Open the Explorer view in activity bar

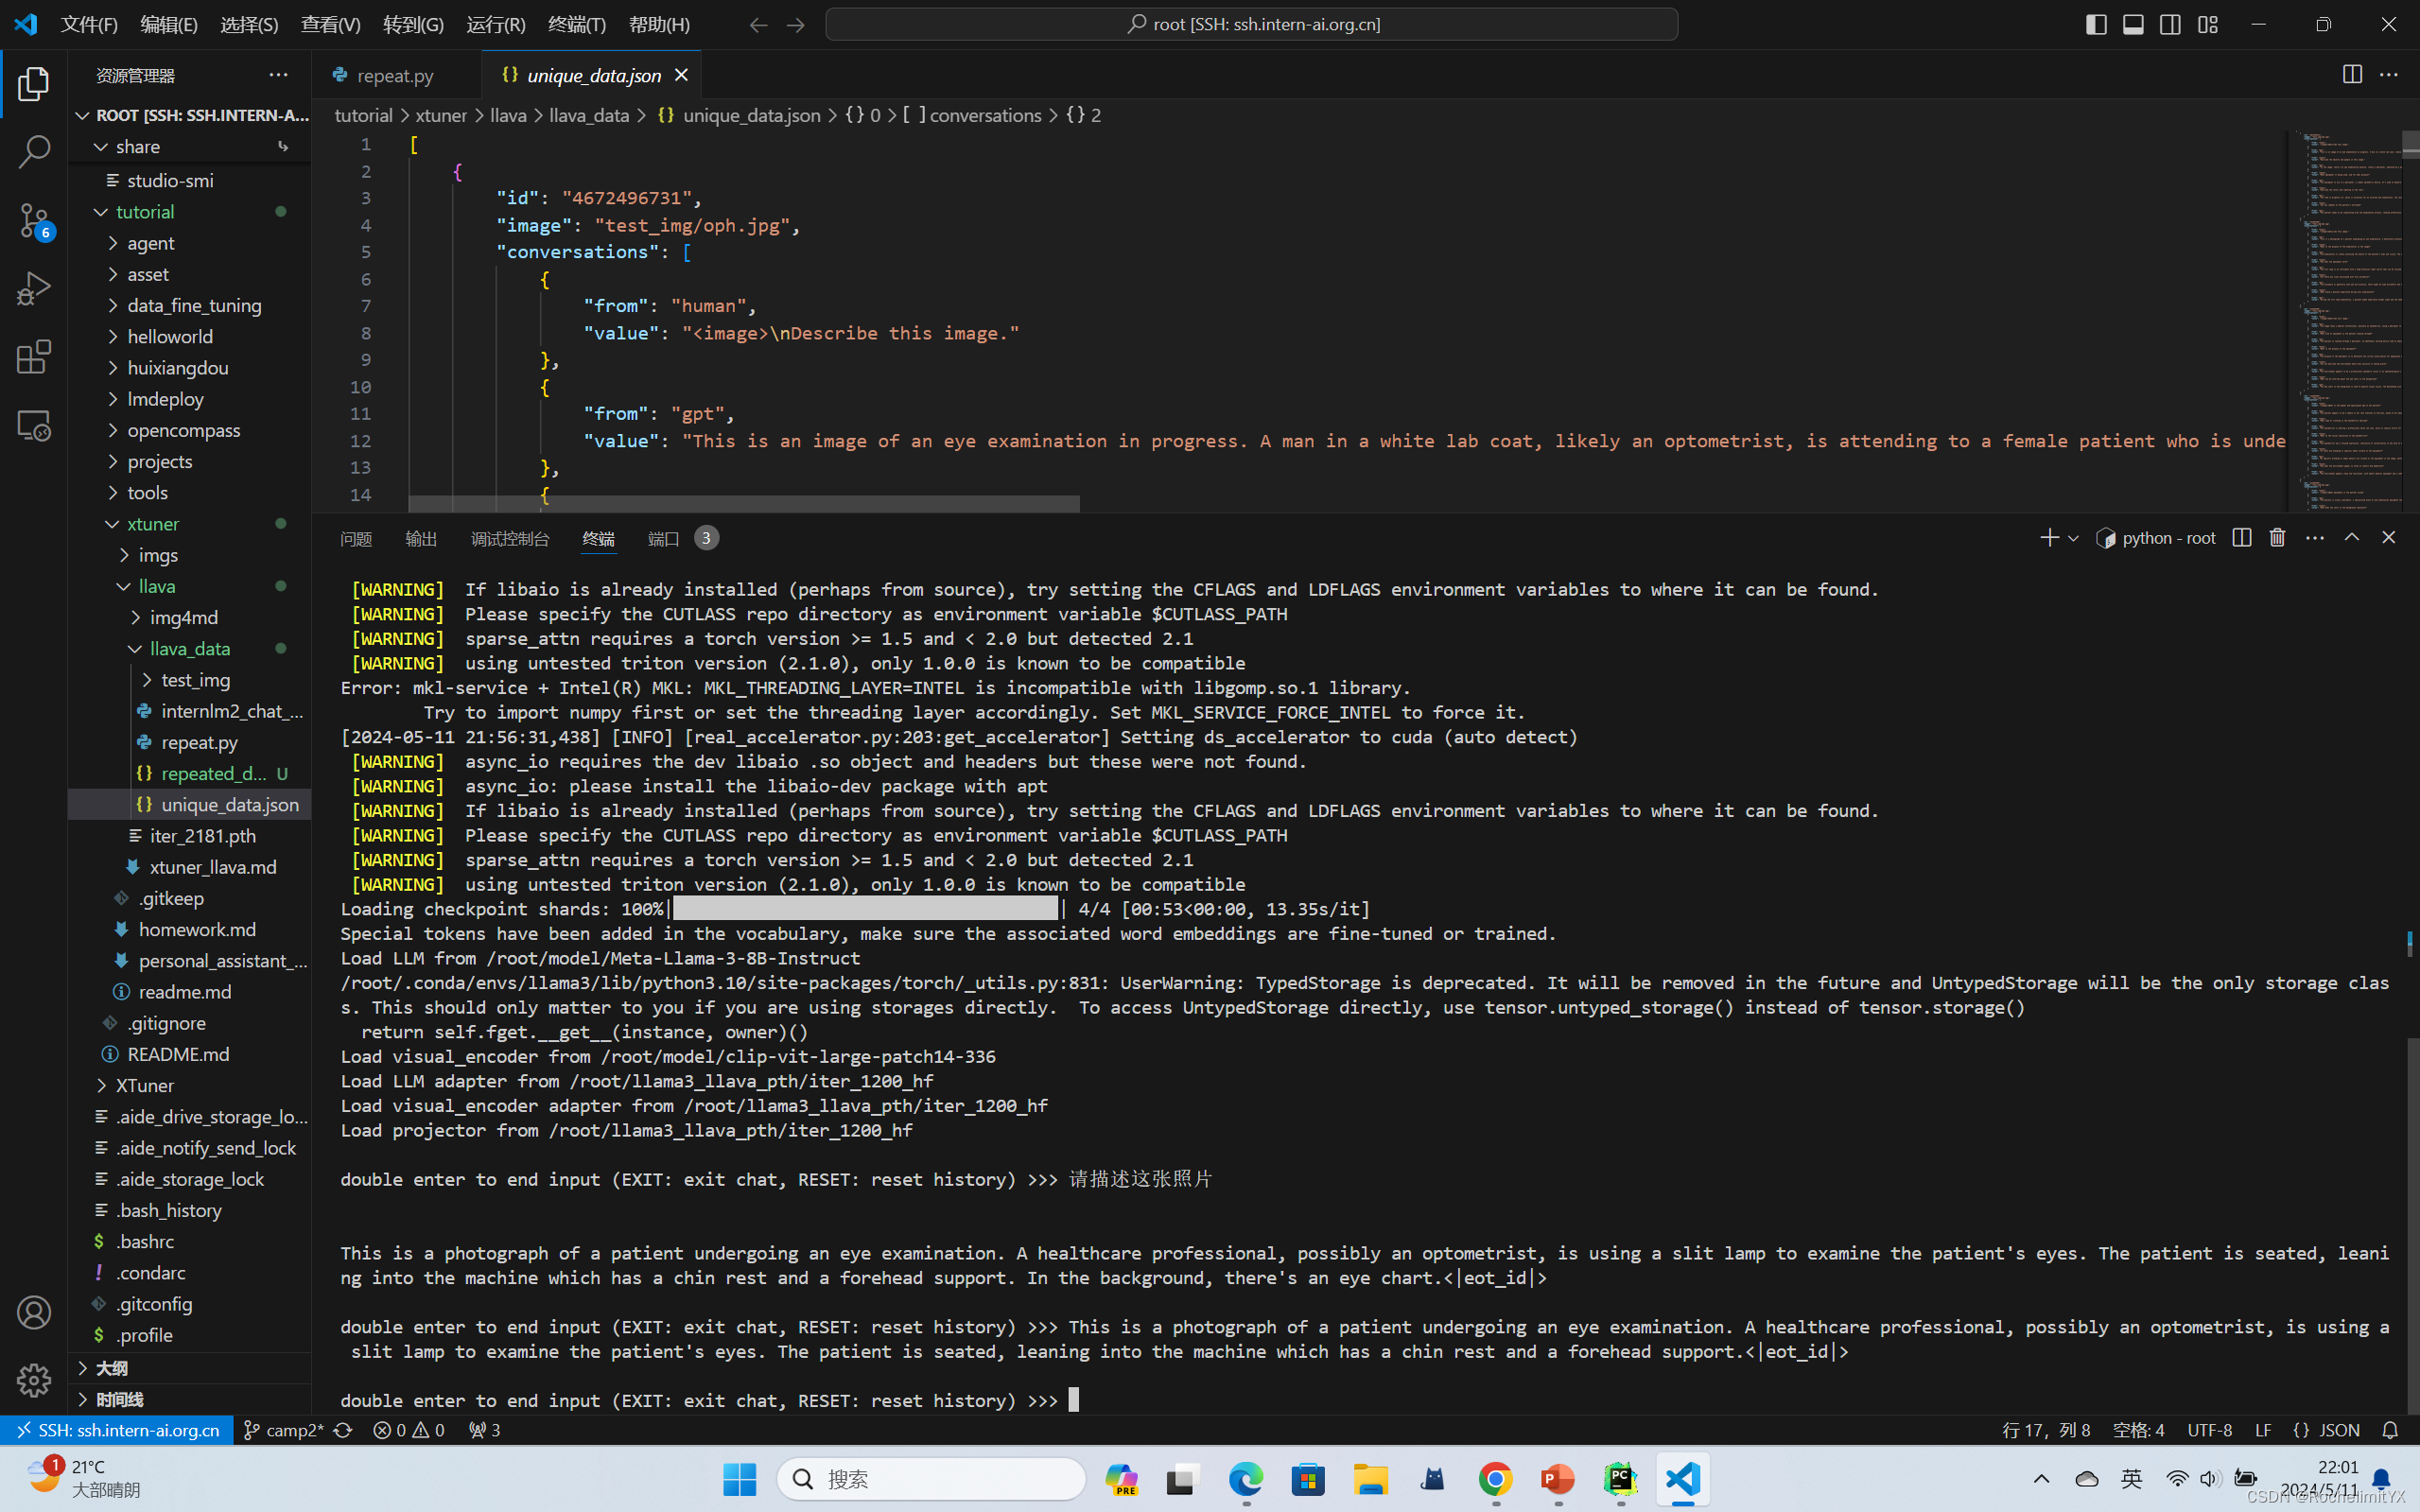(x=34, y=84)
